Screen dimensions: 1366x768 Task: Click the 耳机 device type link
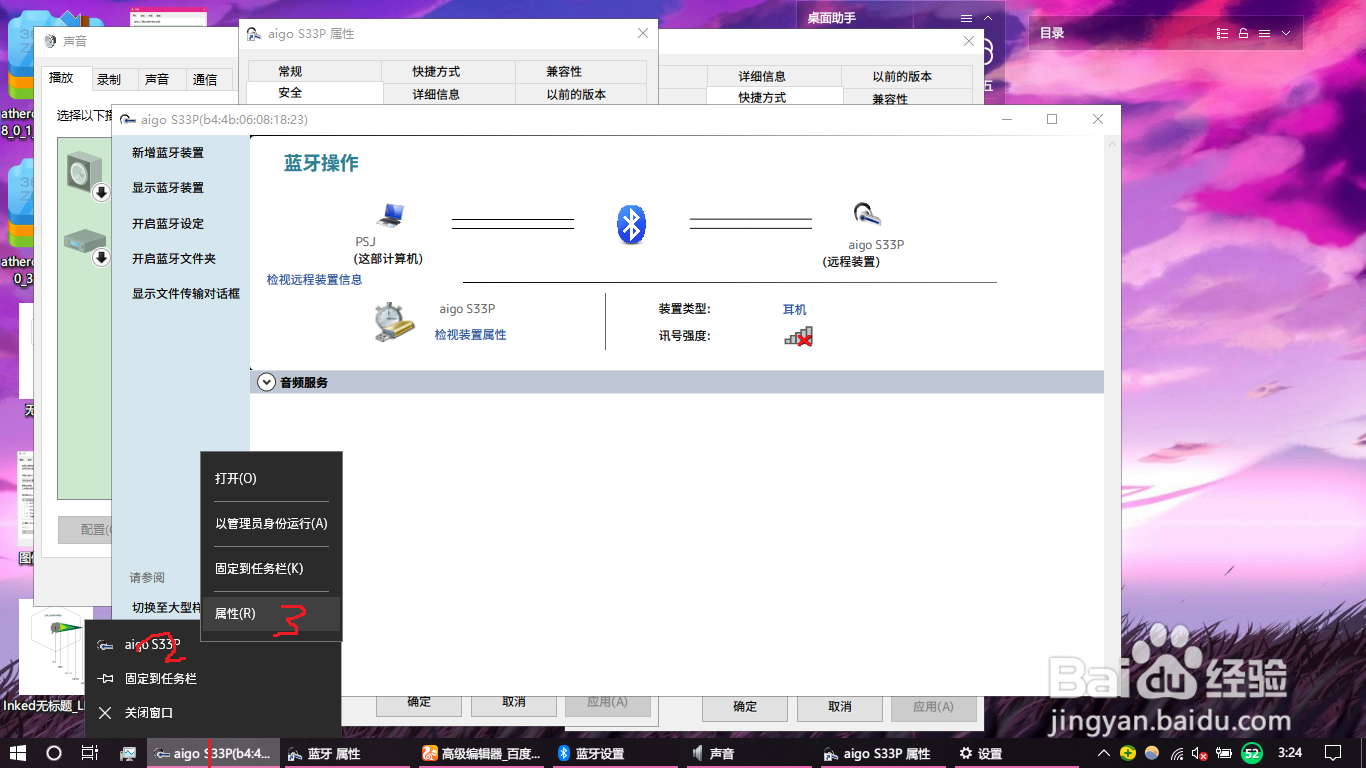click(x=794, y=310)
